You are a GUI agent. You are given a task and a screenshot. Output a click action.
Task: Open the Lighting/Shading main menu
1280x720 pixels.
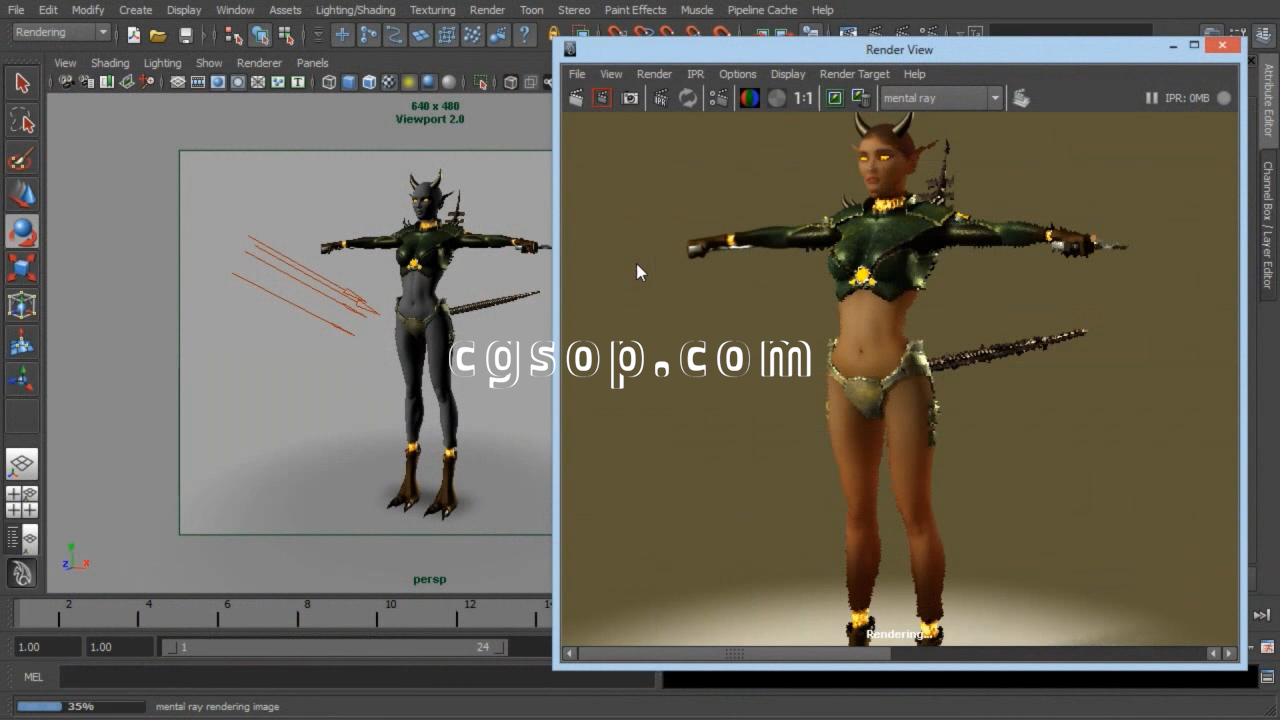click(x=355, y=10)
